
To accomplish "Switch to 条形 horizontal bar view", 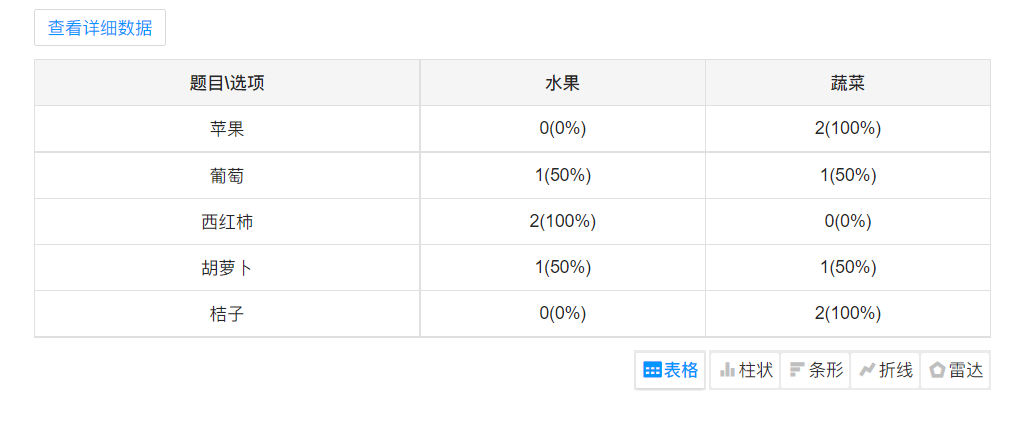I will (x=815, y=370).
